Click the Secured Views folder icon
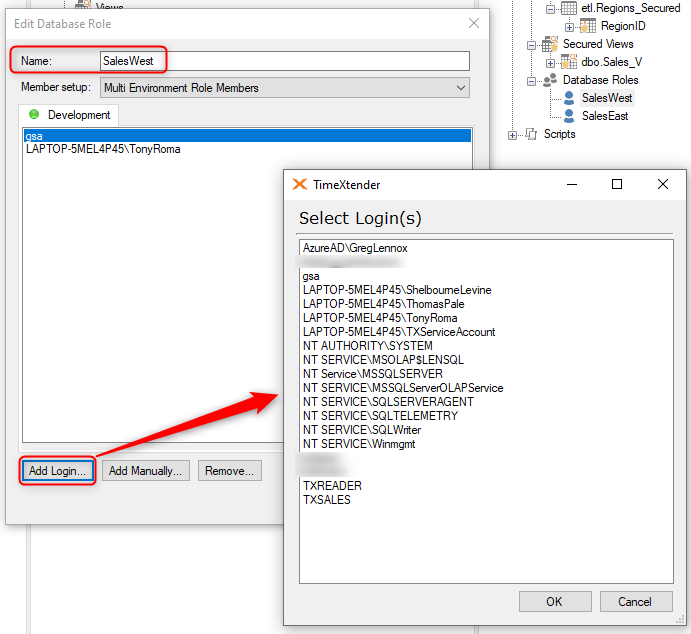This screenshot has width=691, height=634. click(550, 44)
